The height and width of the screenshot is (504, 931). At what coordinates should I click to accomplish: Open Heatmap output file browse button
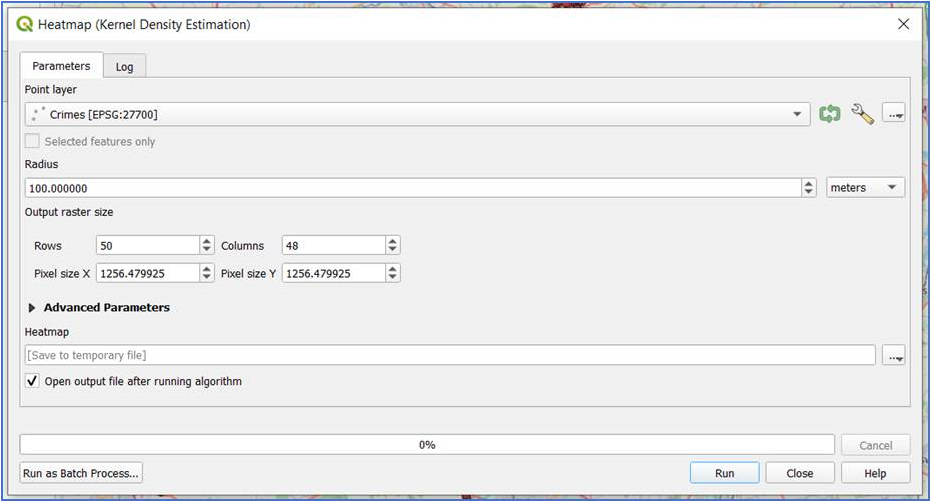pos(894,355)
